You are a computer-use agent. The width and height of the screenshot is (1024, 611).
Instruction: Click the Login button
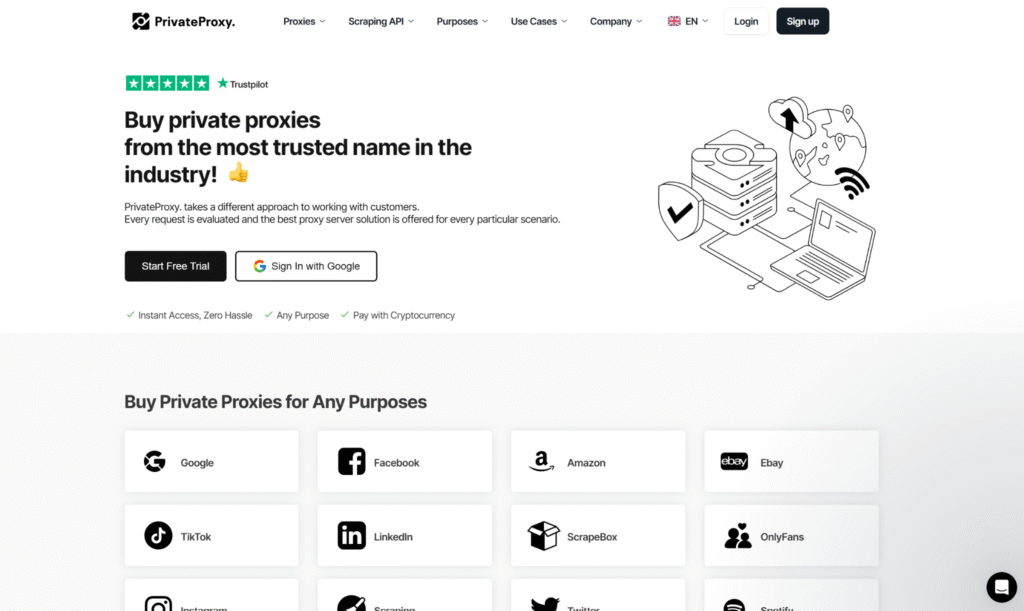746,21
